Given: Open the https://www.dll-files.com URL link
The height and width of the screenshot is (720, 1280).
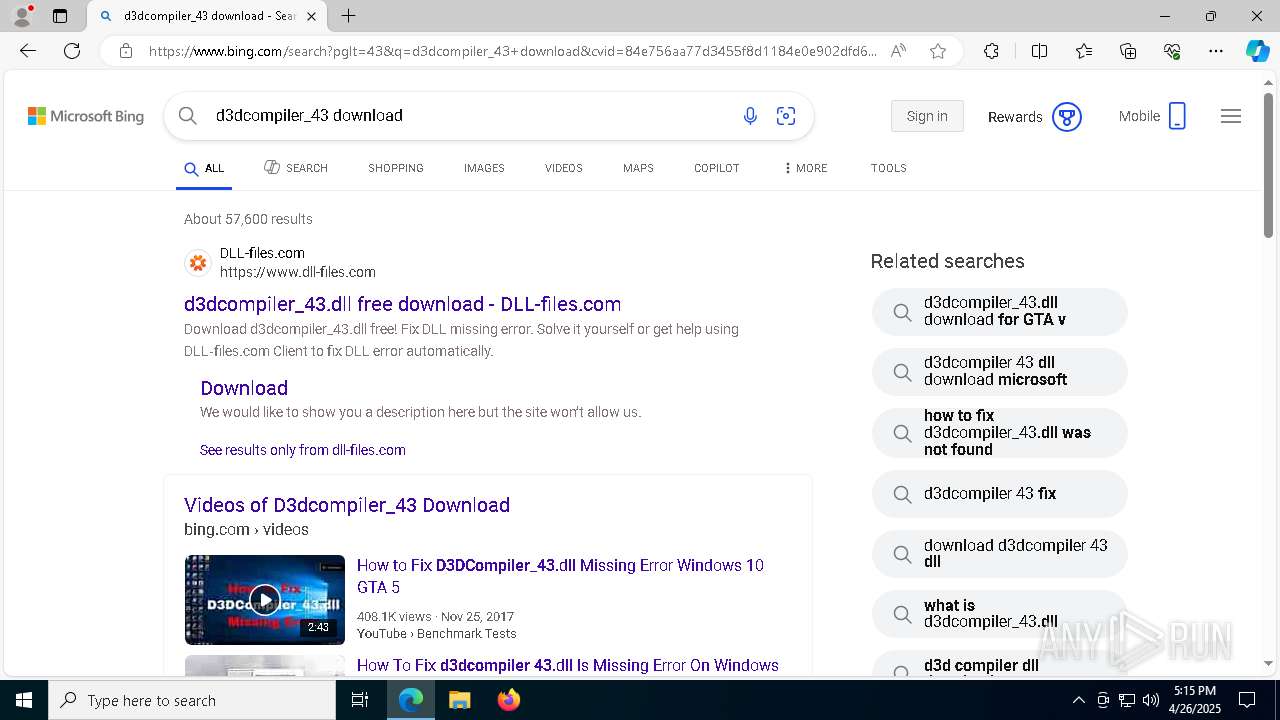Looking at the screenshot, I should coord(298,272).
